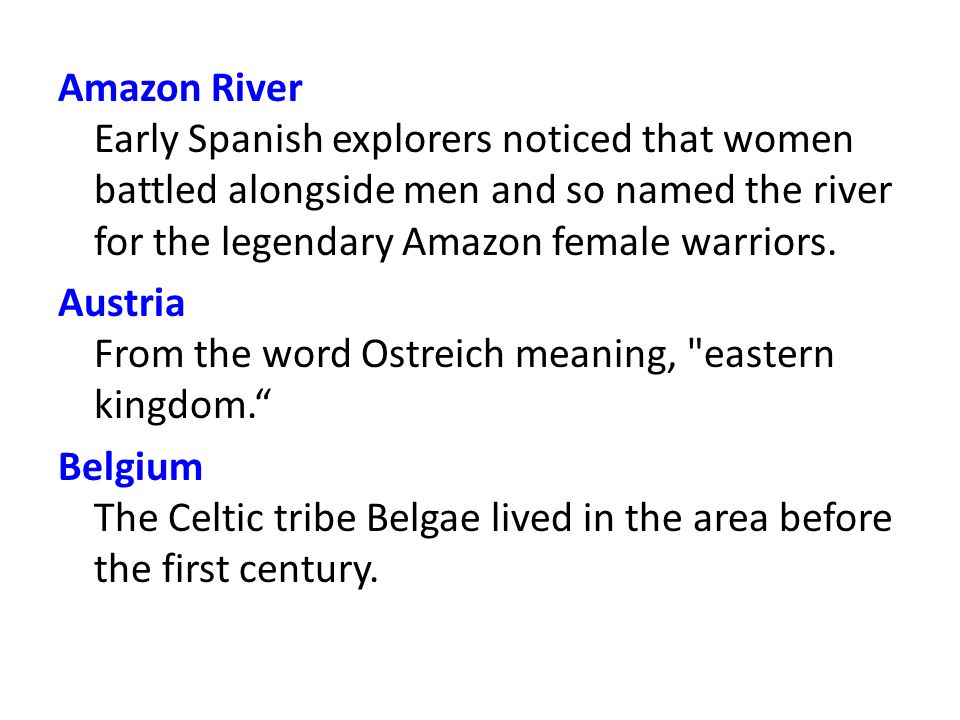Select the blue Austria heading
Screen dimensions: 960x720
point(121,303)
